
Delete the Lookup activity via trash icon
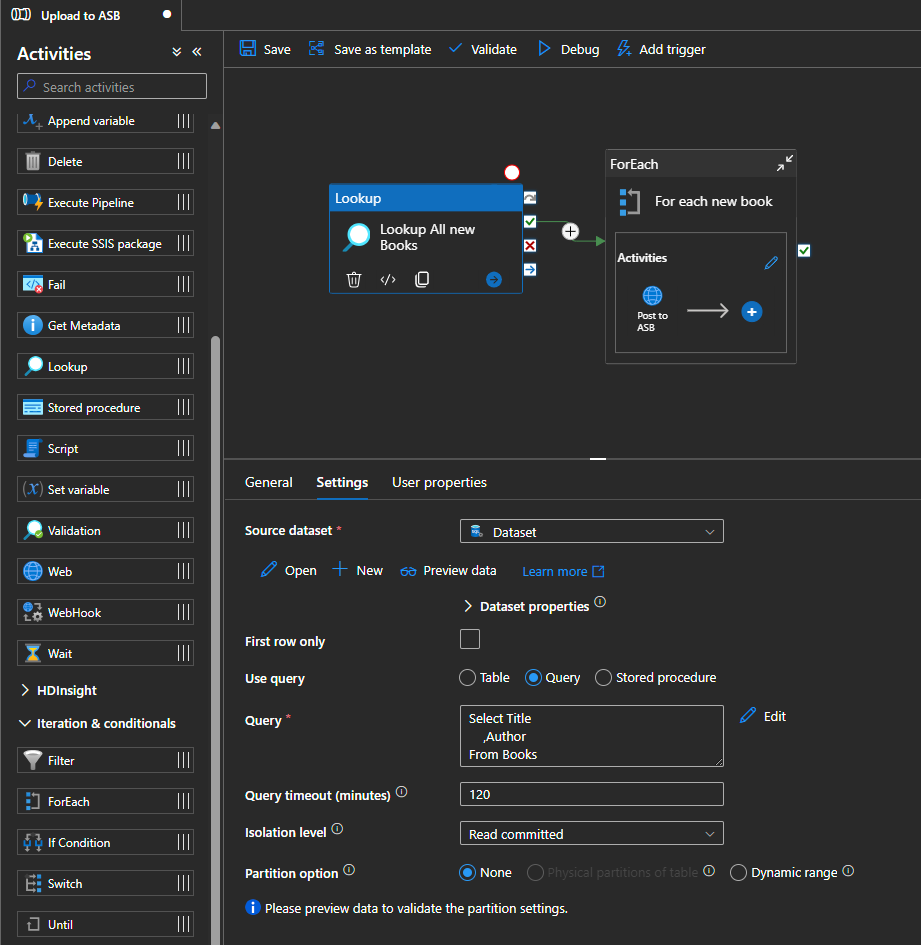pos(354,280)
